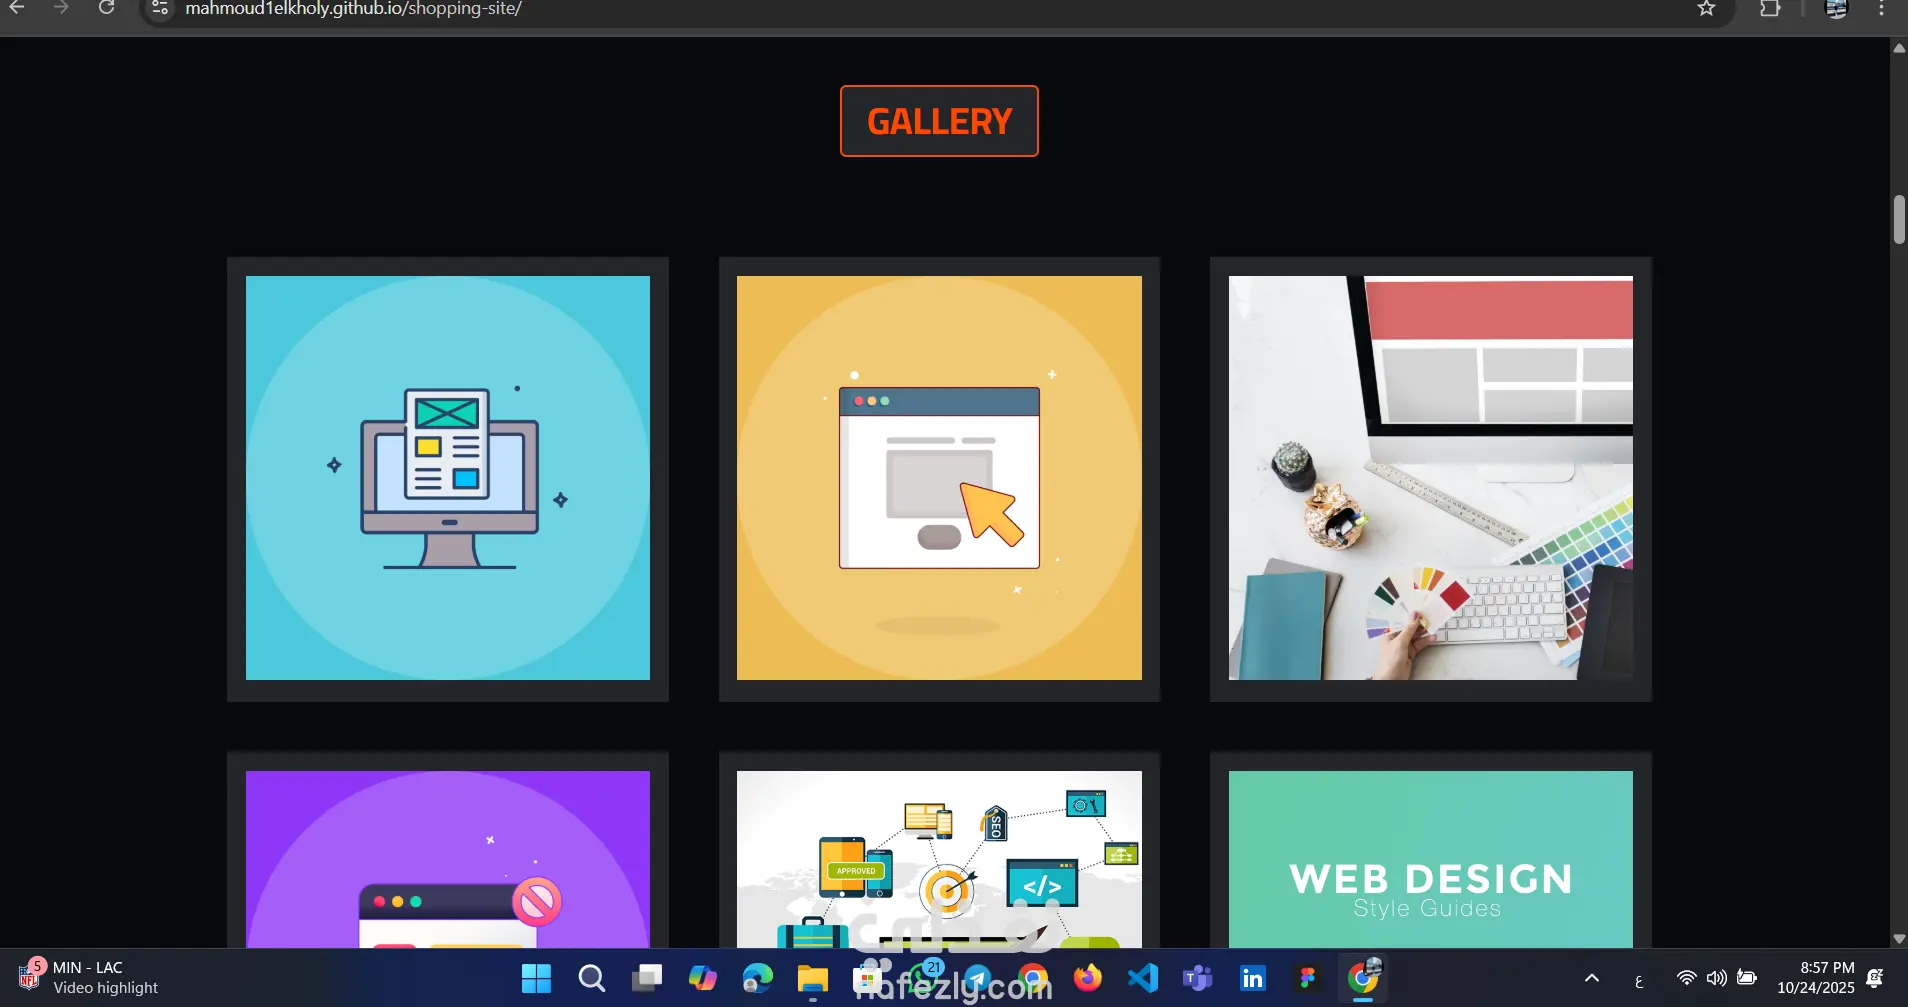
Task: Go back to the previous page
Action: (16, 8)
